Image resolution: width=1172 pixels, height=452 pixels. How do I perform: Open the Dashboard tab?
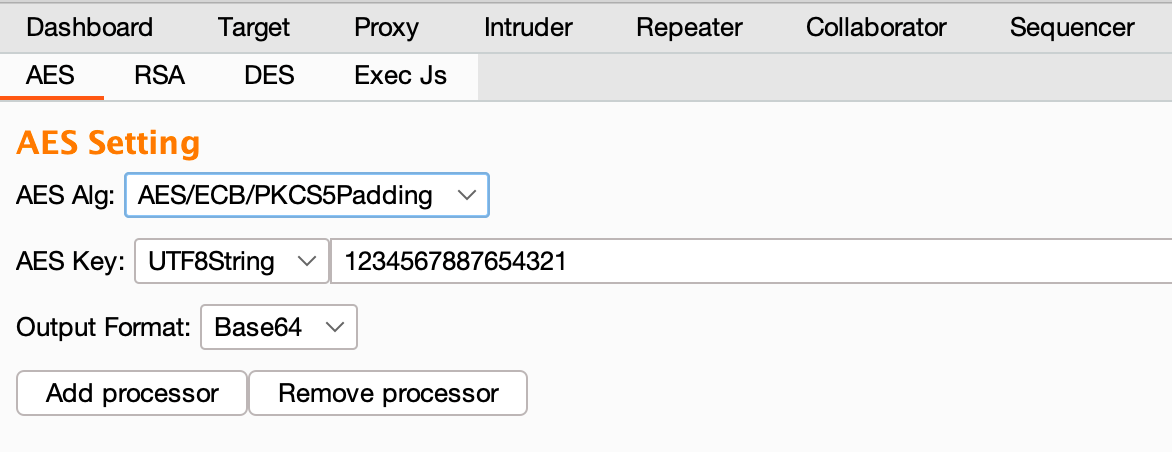tap(89, 27)
